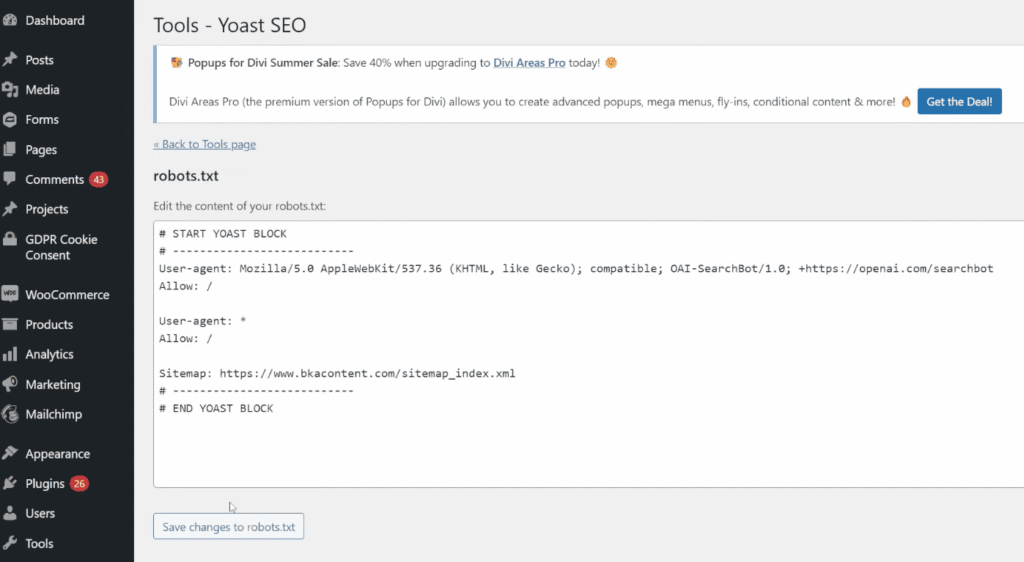
Task: Follow the Back to Tools page link
Action: [x=204, y=144]
